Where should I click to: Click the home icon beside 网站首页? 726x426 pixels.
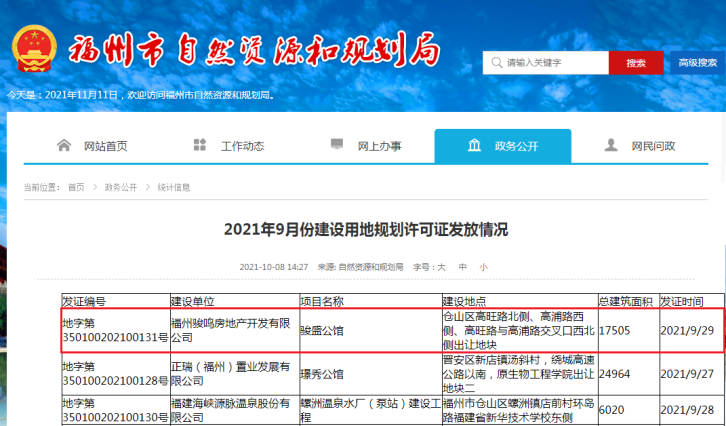64,145
